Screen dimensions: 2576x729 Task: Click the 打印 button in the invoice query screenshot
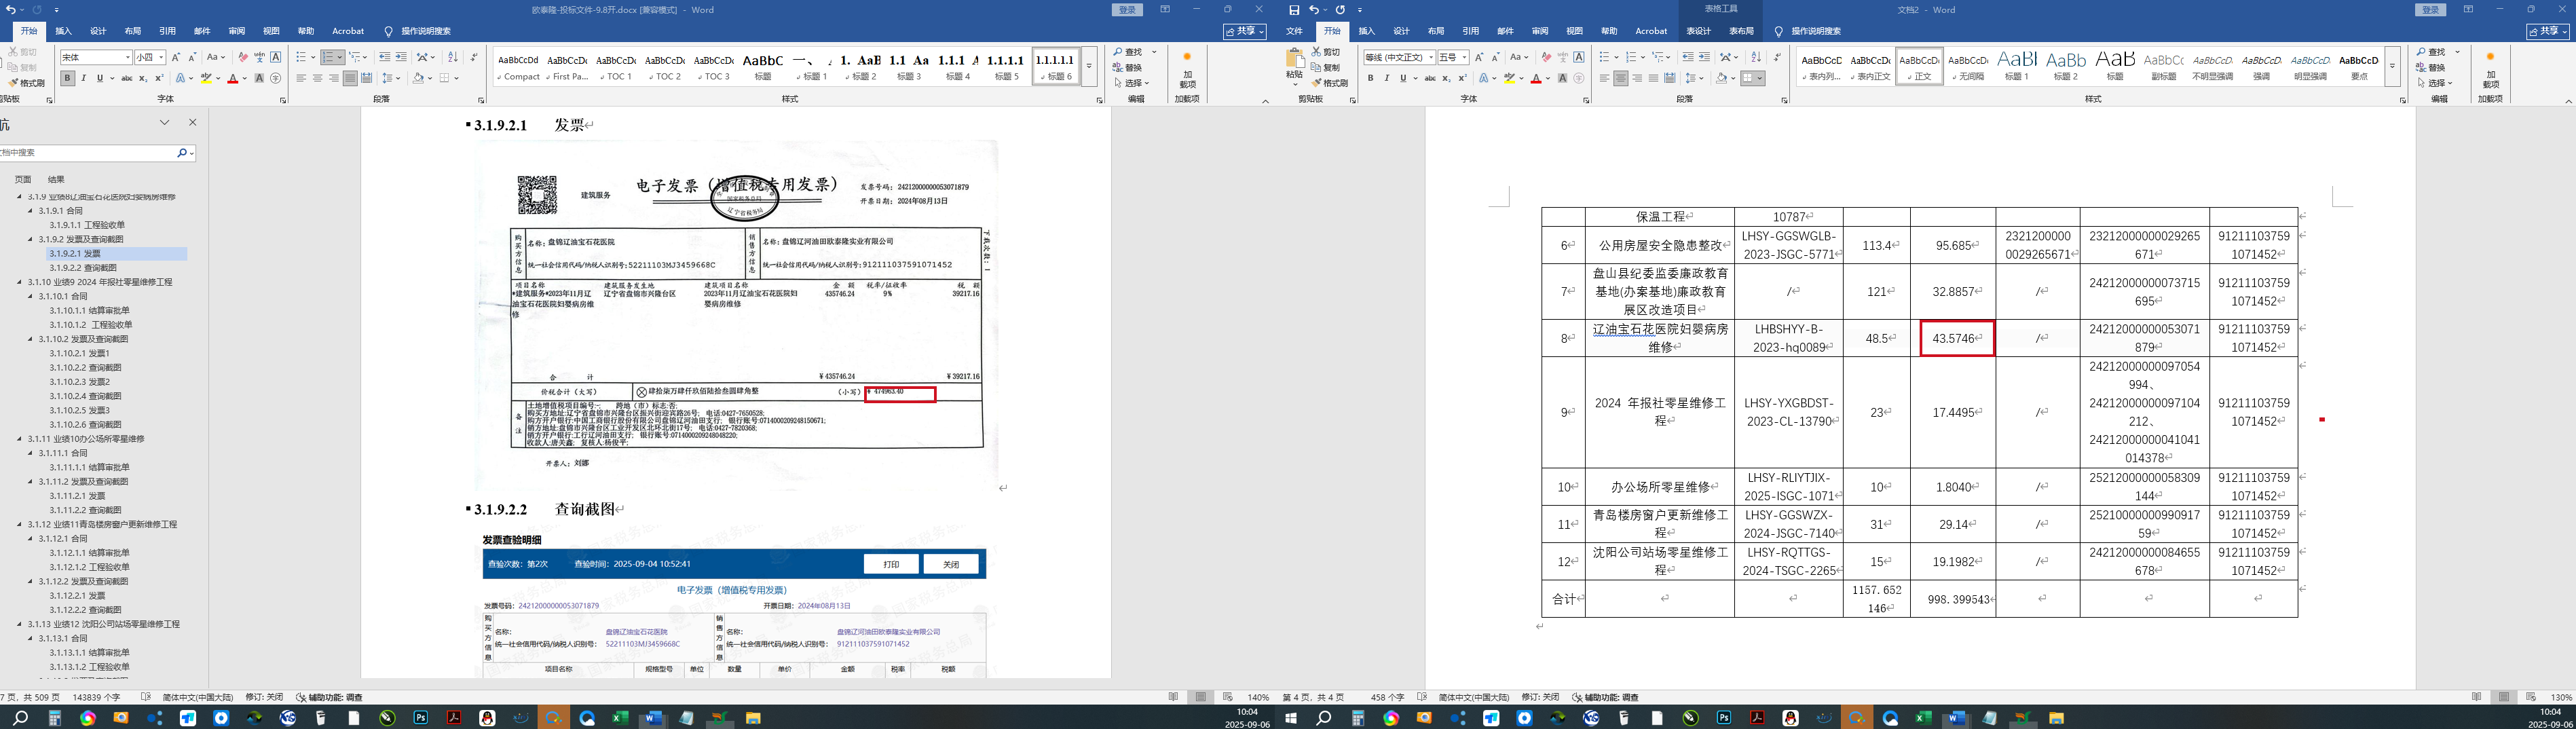tap(891, 564)
